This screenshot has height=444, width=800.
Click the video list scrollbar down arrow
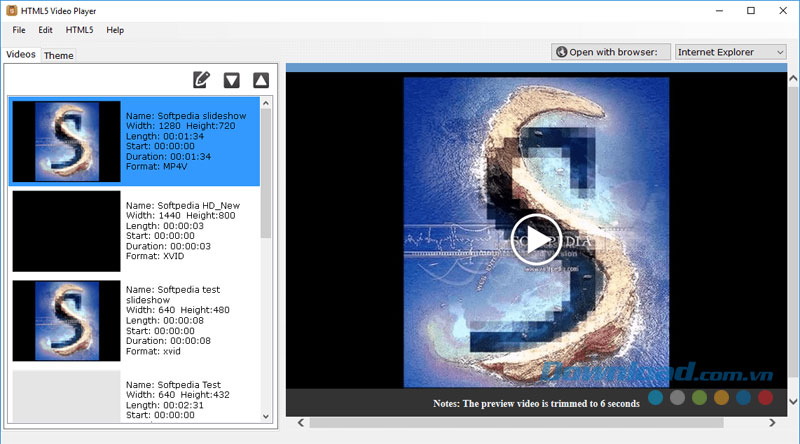pyautogui.click(x=266, y=416)
